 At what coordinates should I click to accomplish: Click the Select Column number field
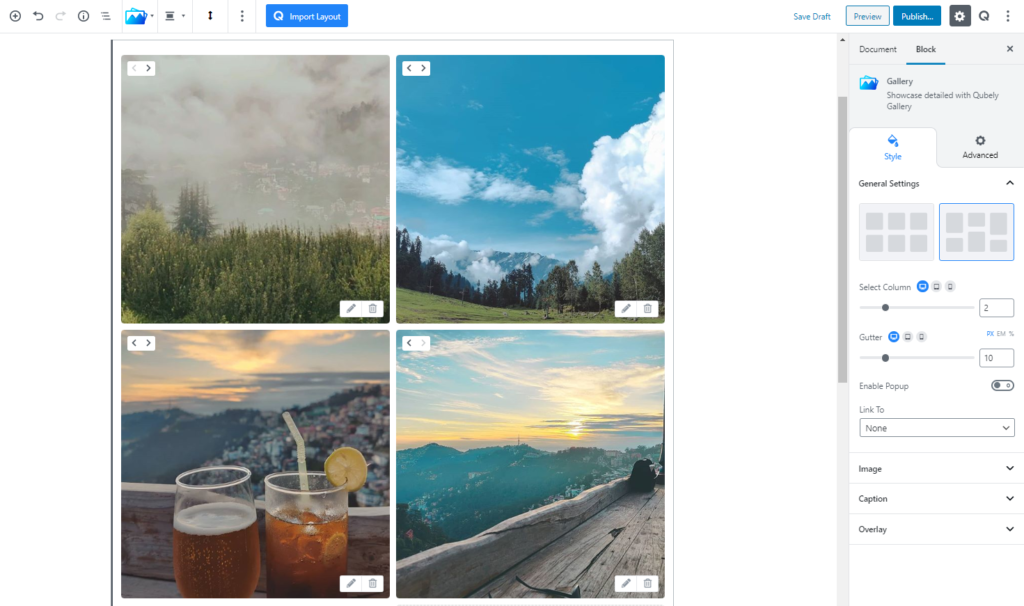[997, 308]
